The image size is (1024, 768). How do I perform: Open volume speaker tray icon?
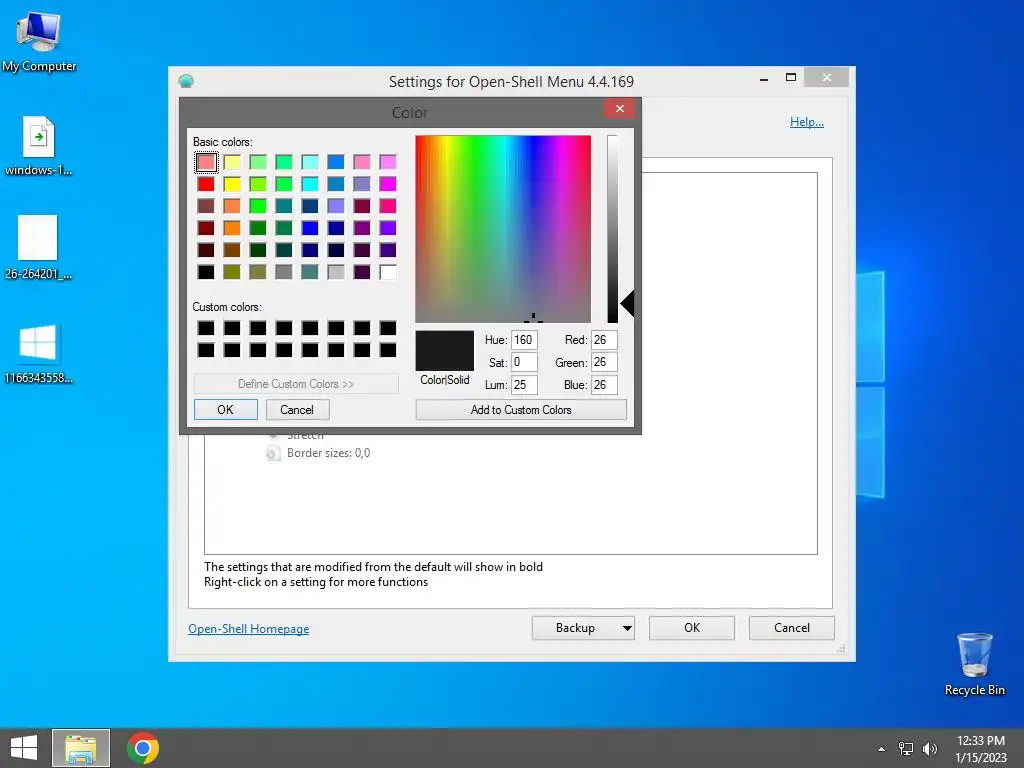[930, 749]
